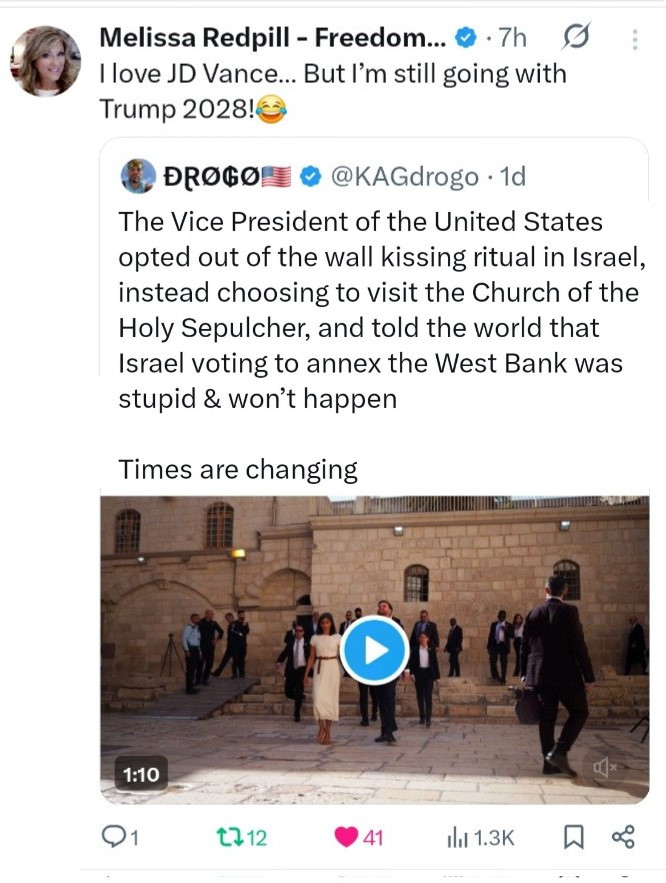Unmute the video with speaker icon
Image resolution: width=666 pixels, height=883 pixels.
[606, 767]
